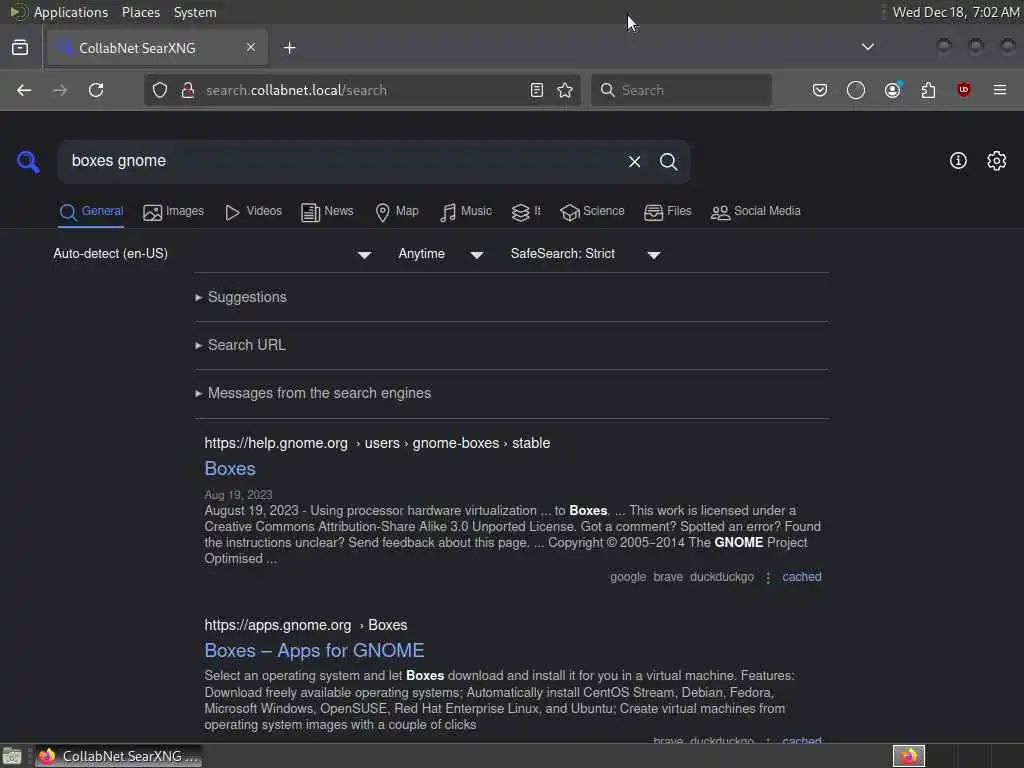Open the Boxes help result link
Viewport: 1024px width, 768px height.
pos(230,468)
